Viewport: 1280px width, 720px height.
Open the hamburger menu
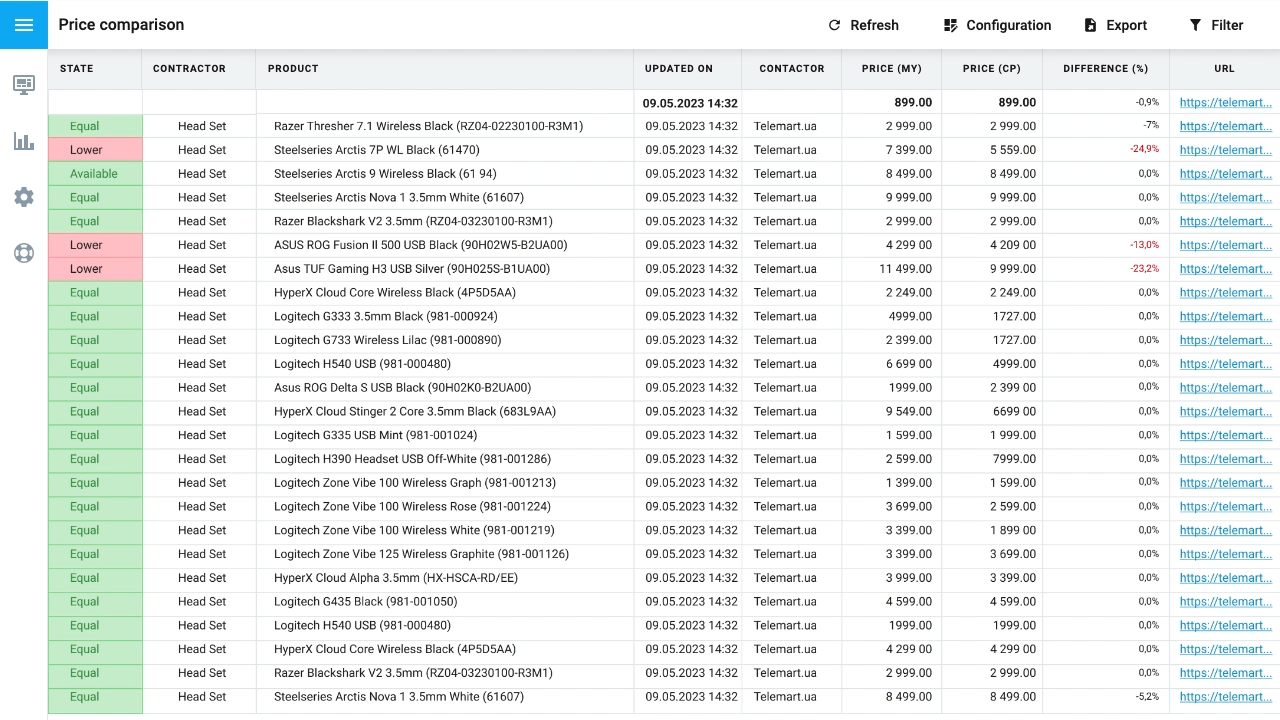(x=24, y=25)
